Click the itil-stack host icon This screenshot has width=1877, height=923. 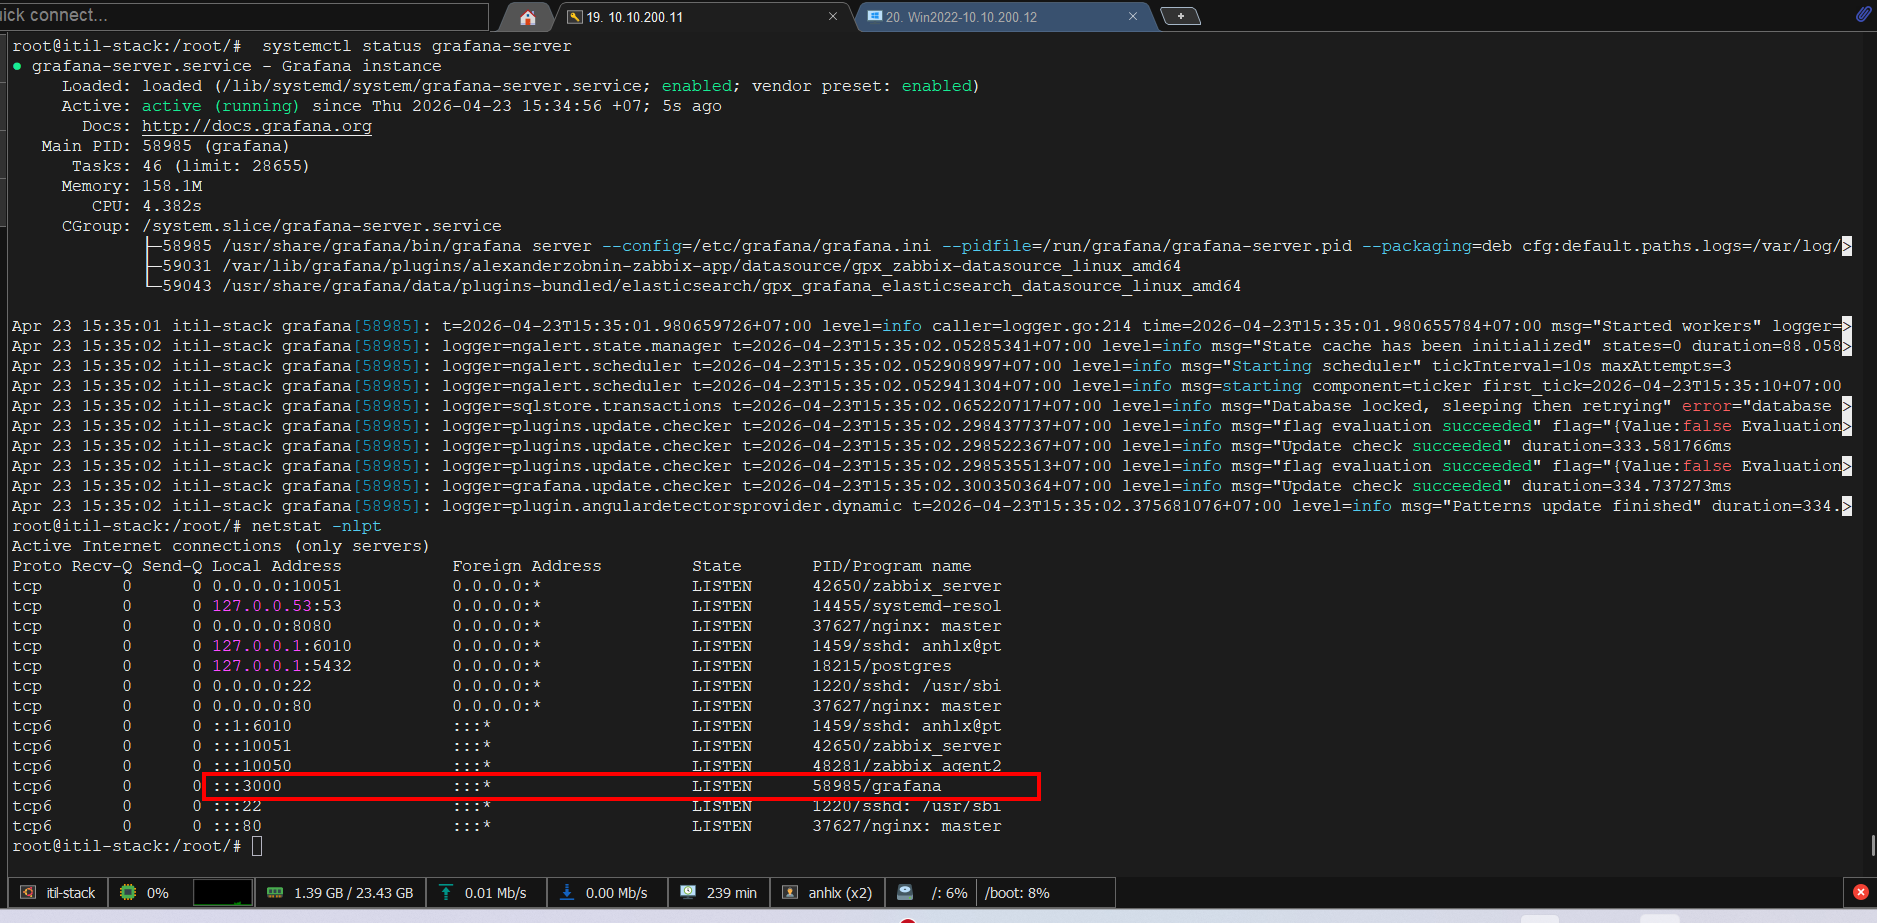pyautogui.click(x=28, y=893)
